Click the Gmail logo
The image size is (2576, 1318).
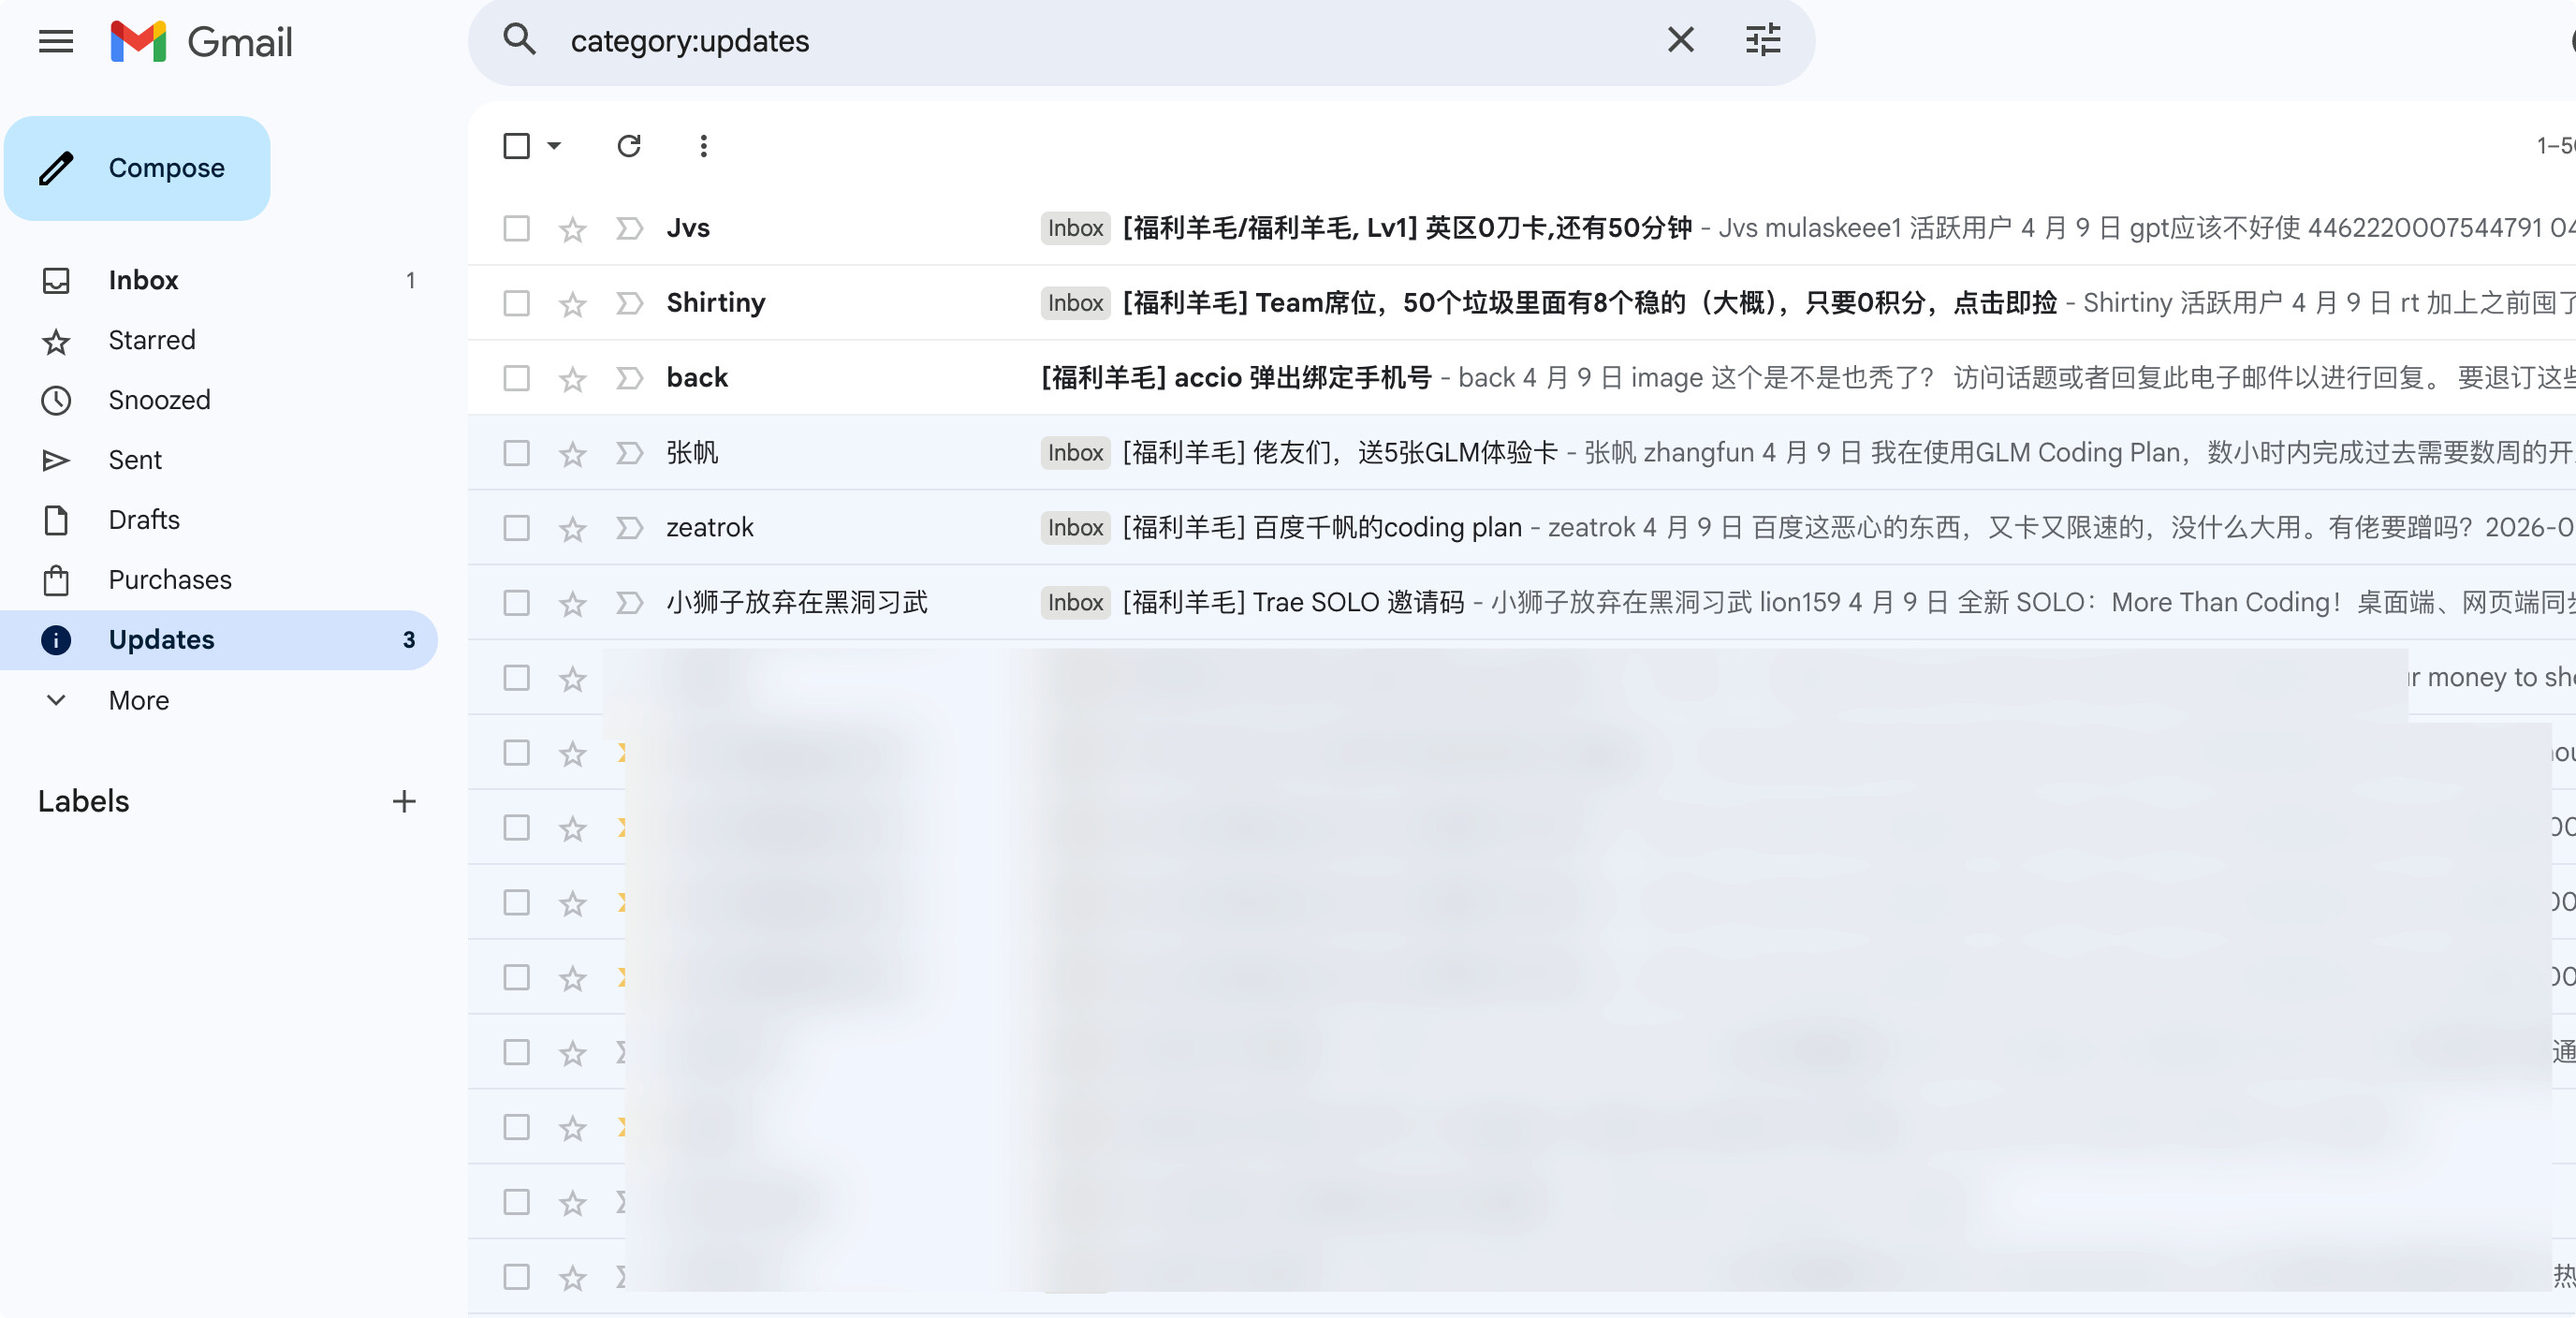click(201, 41)
